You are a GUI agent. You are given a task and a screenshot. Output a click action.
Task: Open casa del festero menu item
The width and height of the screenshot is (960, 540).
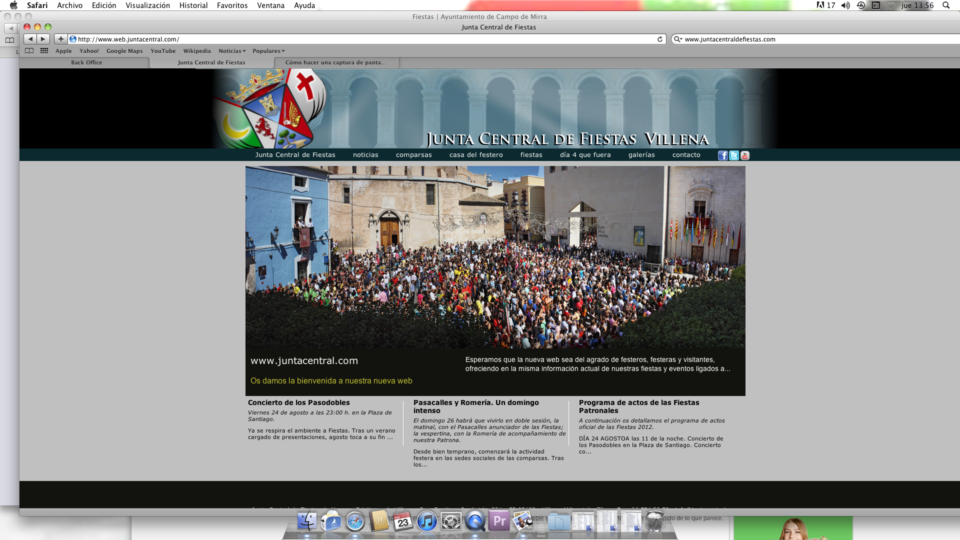(x=476, y=155)
